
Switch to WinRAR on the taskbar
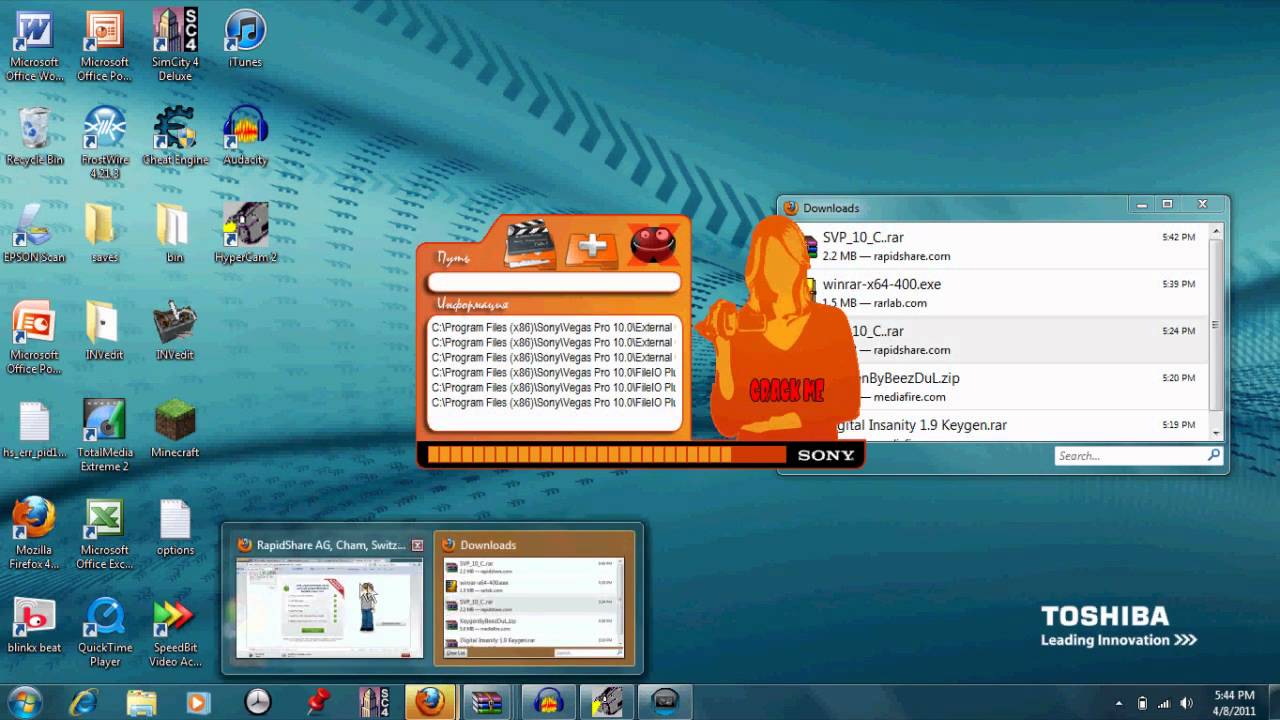coord(489,702)
